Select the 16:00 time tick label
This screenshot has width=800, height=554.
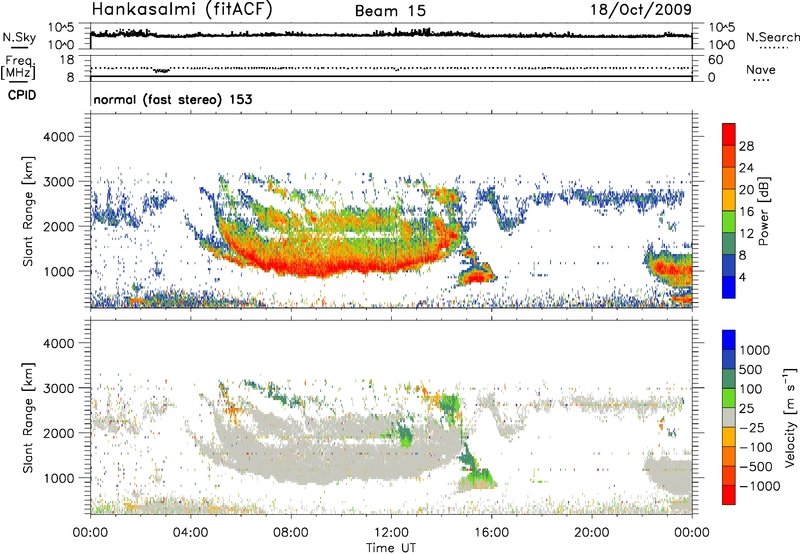(491, 533)
